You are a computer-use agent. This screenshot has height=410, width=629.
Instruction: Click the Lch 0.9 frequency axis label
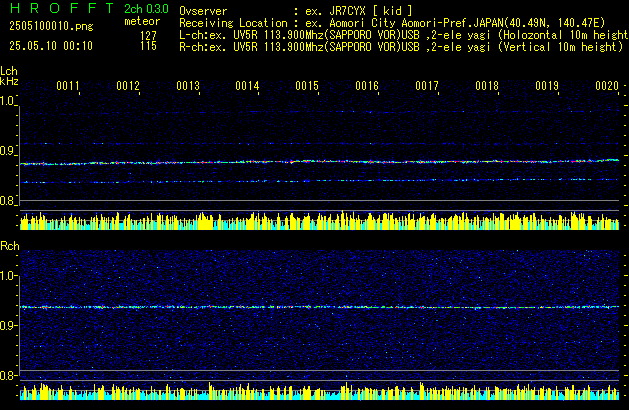[x=7, y=151]
